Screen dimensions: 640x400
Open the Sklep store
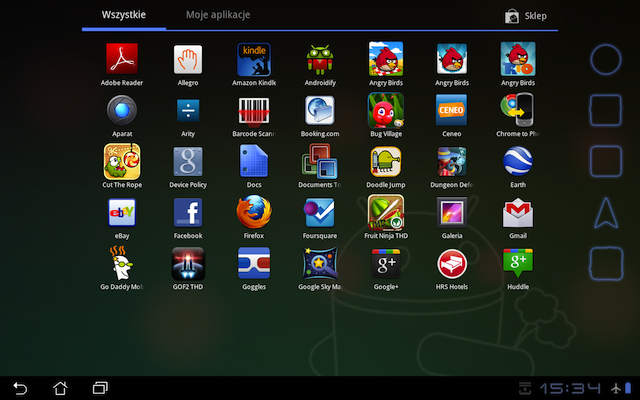[x=526, y=16]
